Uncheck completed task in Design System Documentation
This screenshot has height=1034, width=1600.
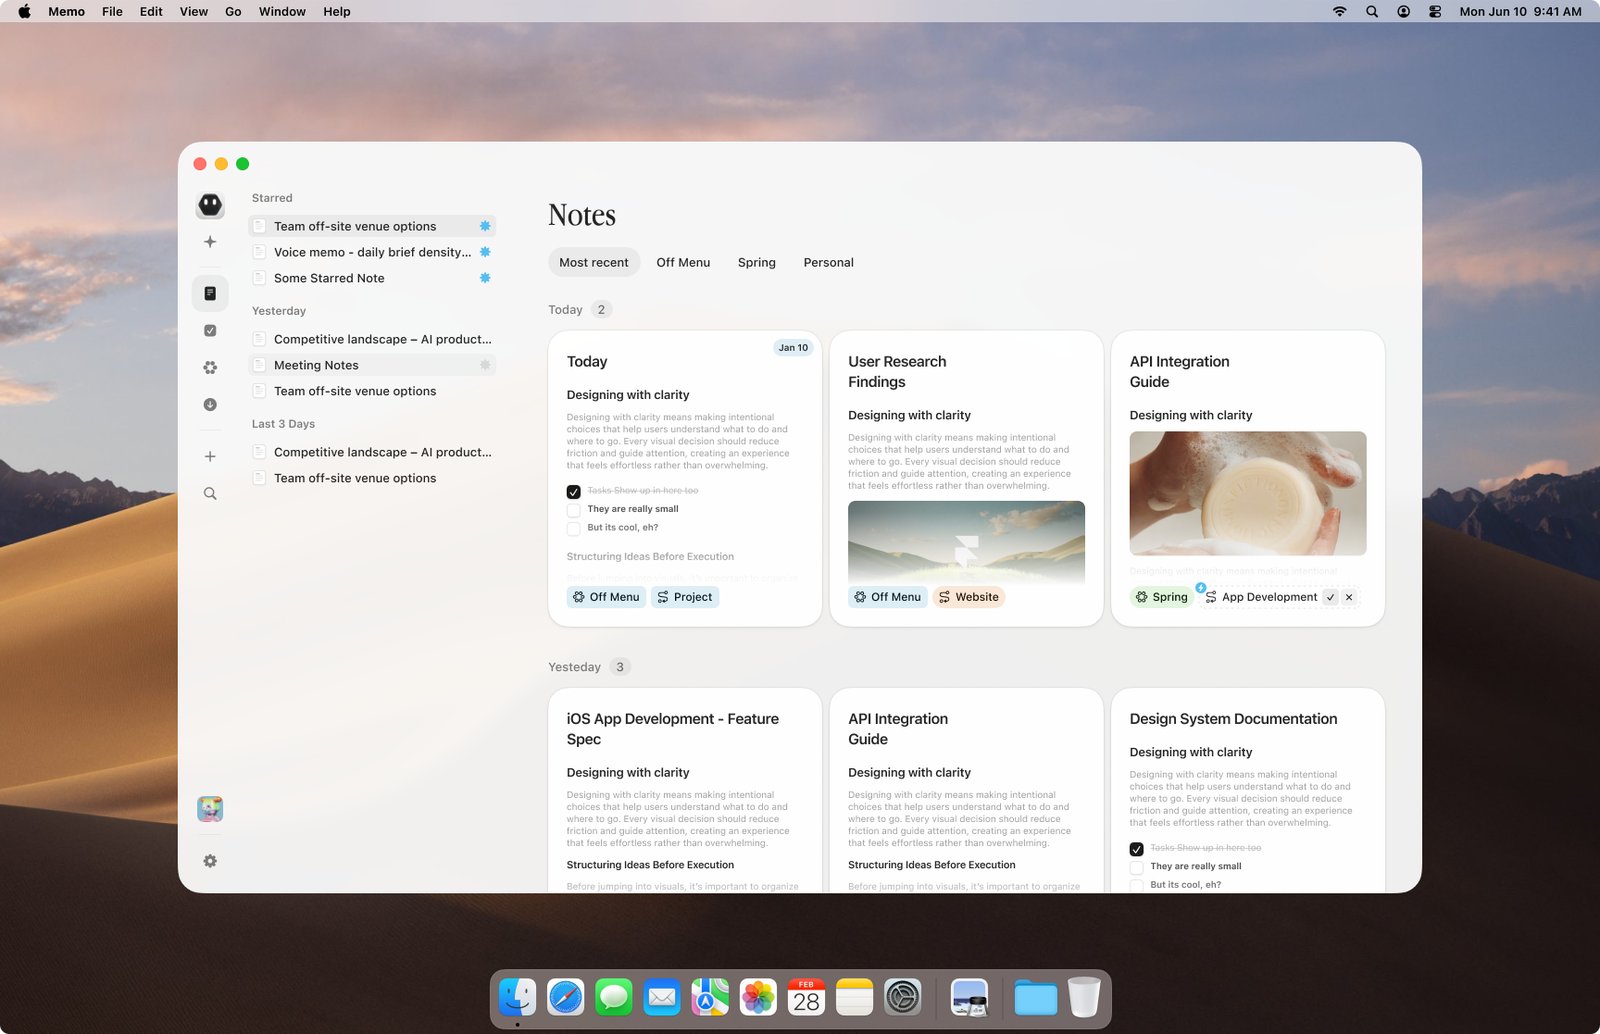pyautogui.click(x=1137, y=849)
